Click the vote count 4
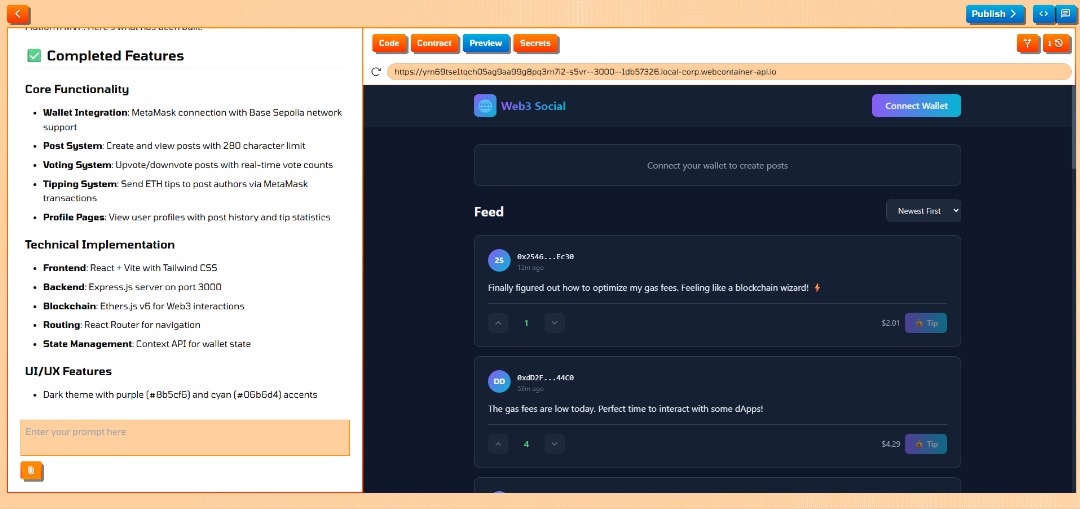 tap(526, 444)
